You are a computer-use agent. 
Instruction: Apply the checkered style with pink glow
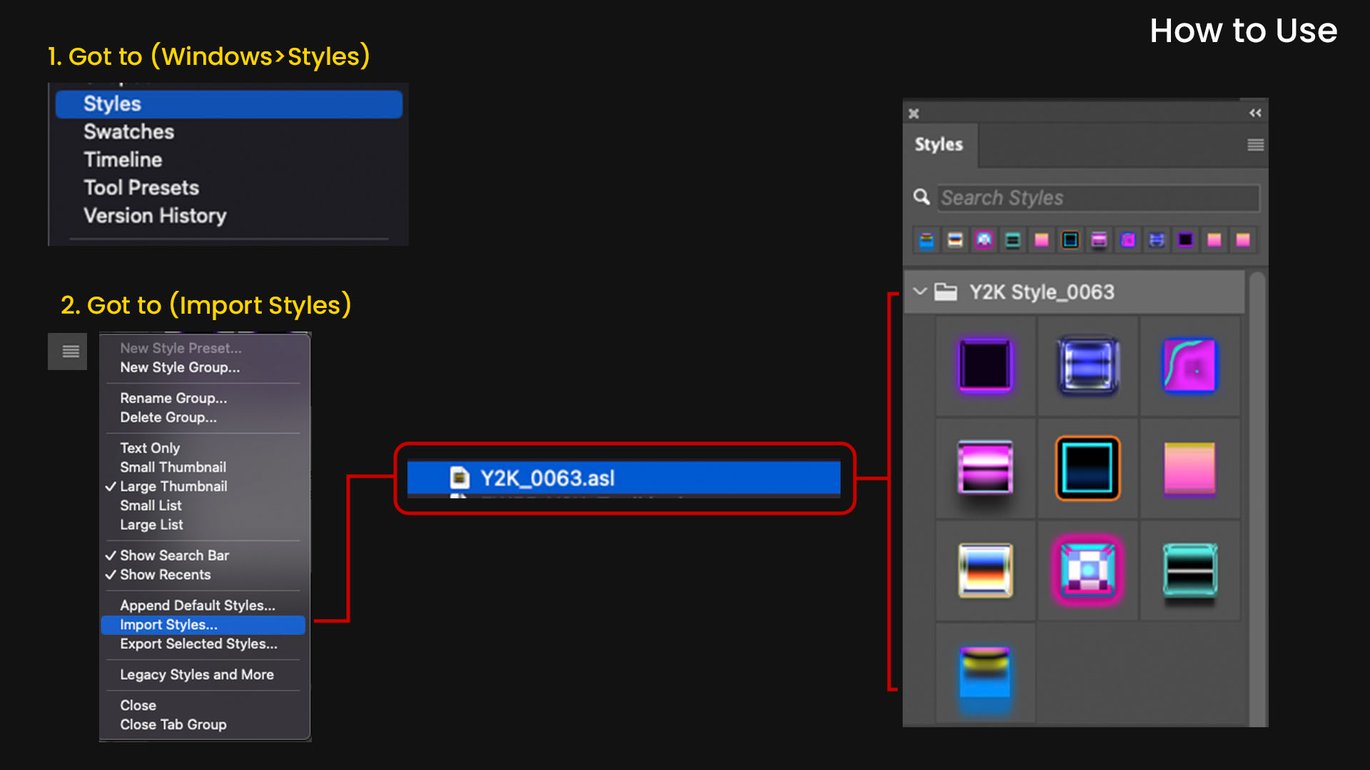(1087, 570)
